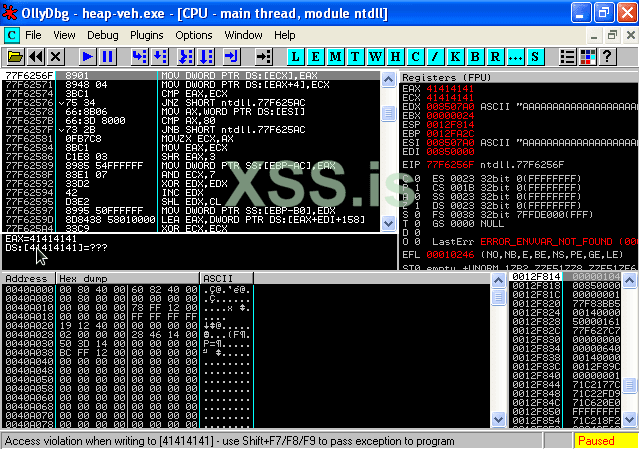Show Executable modules with E button
This screenshot has height=449, width=639.
pos(315,57)
